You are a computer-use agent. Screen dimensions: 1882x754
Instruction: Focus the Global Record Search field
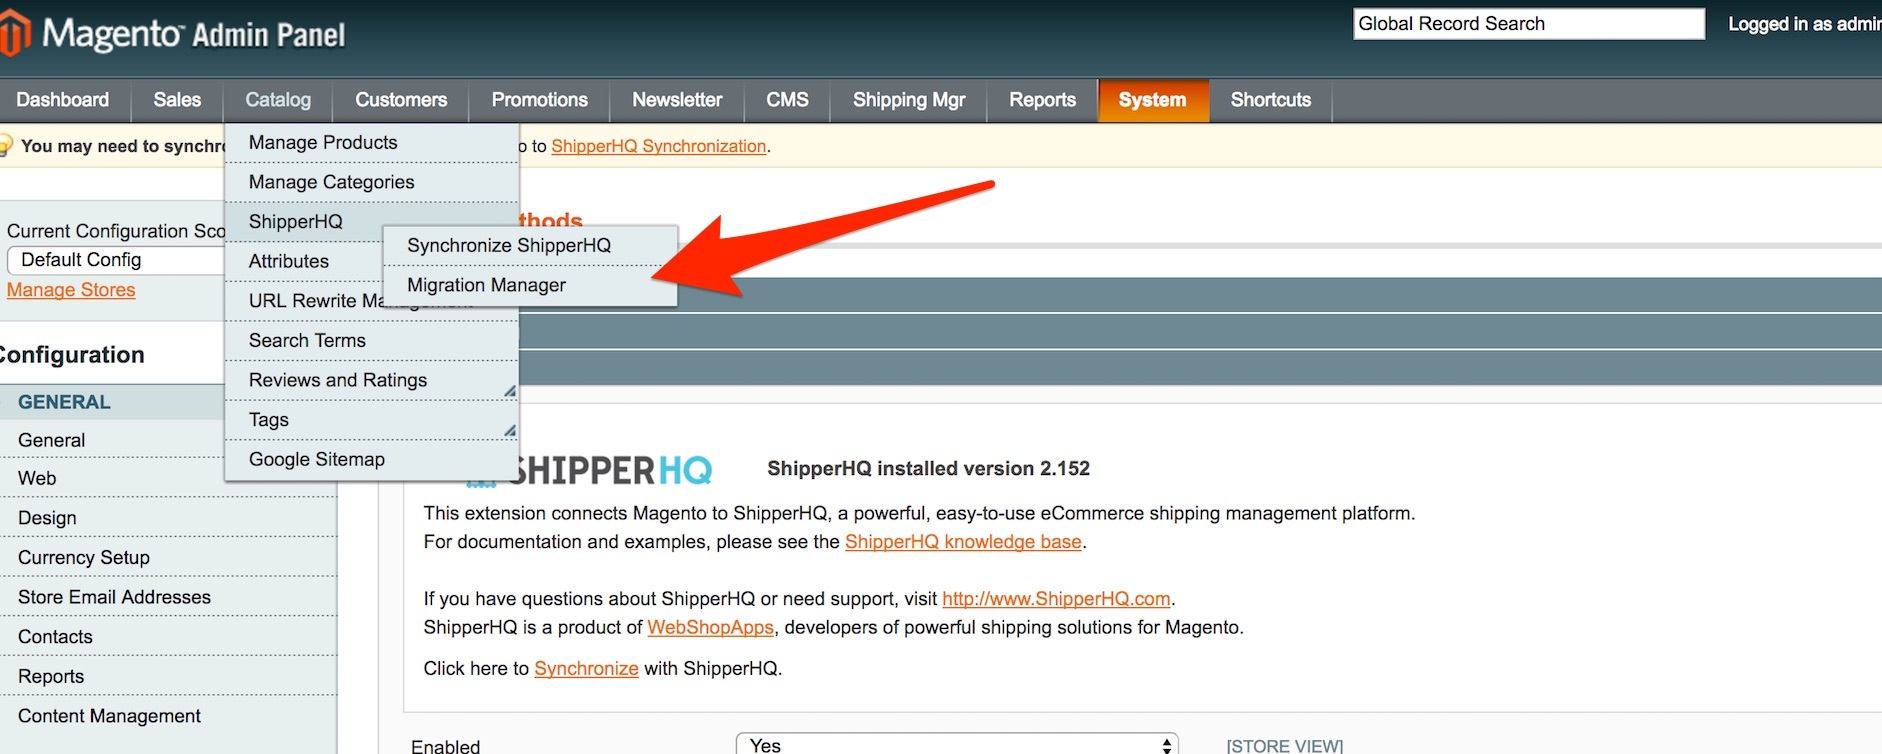(x=1528, y=24)
